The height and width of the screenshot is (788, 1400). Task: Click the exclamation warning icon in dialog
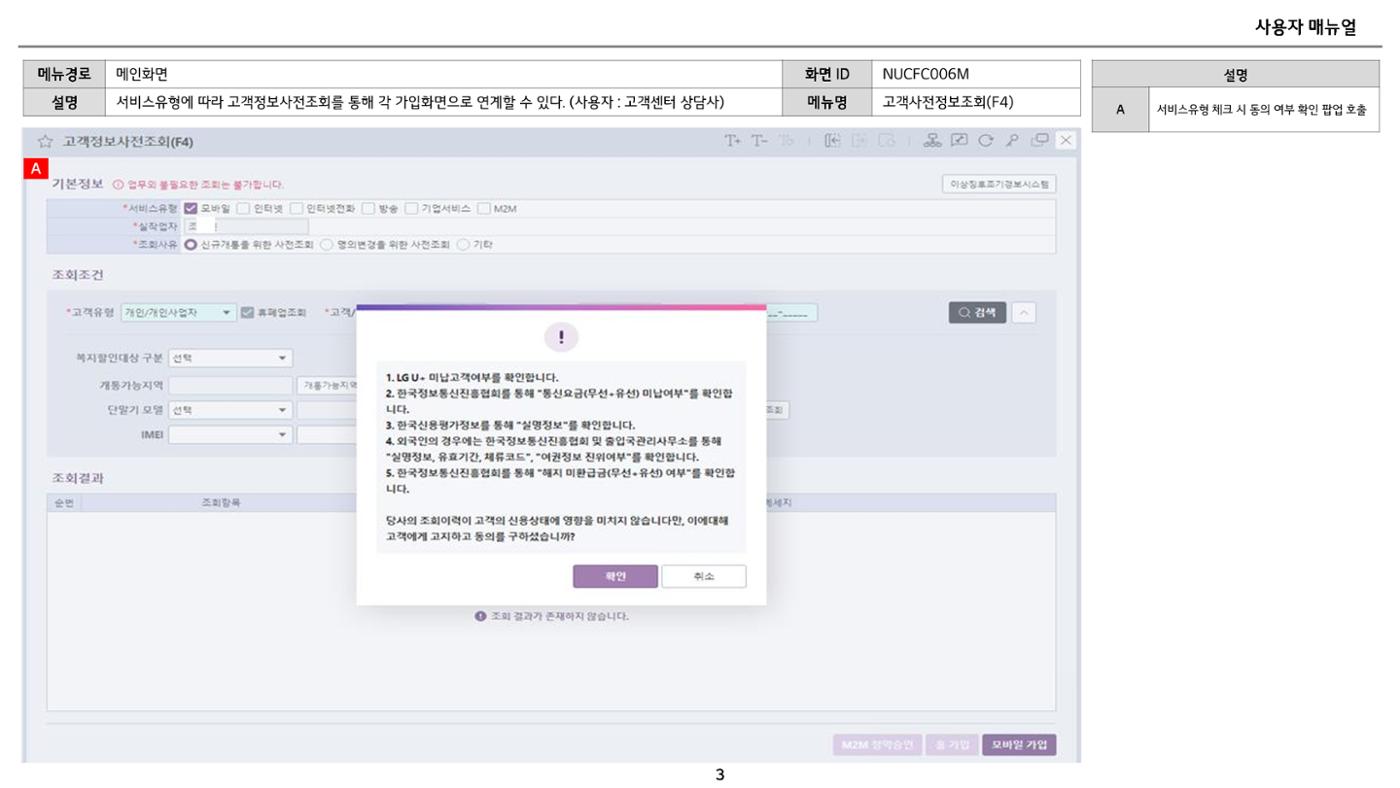561,338
